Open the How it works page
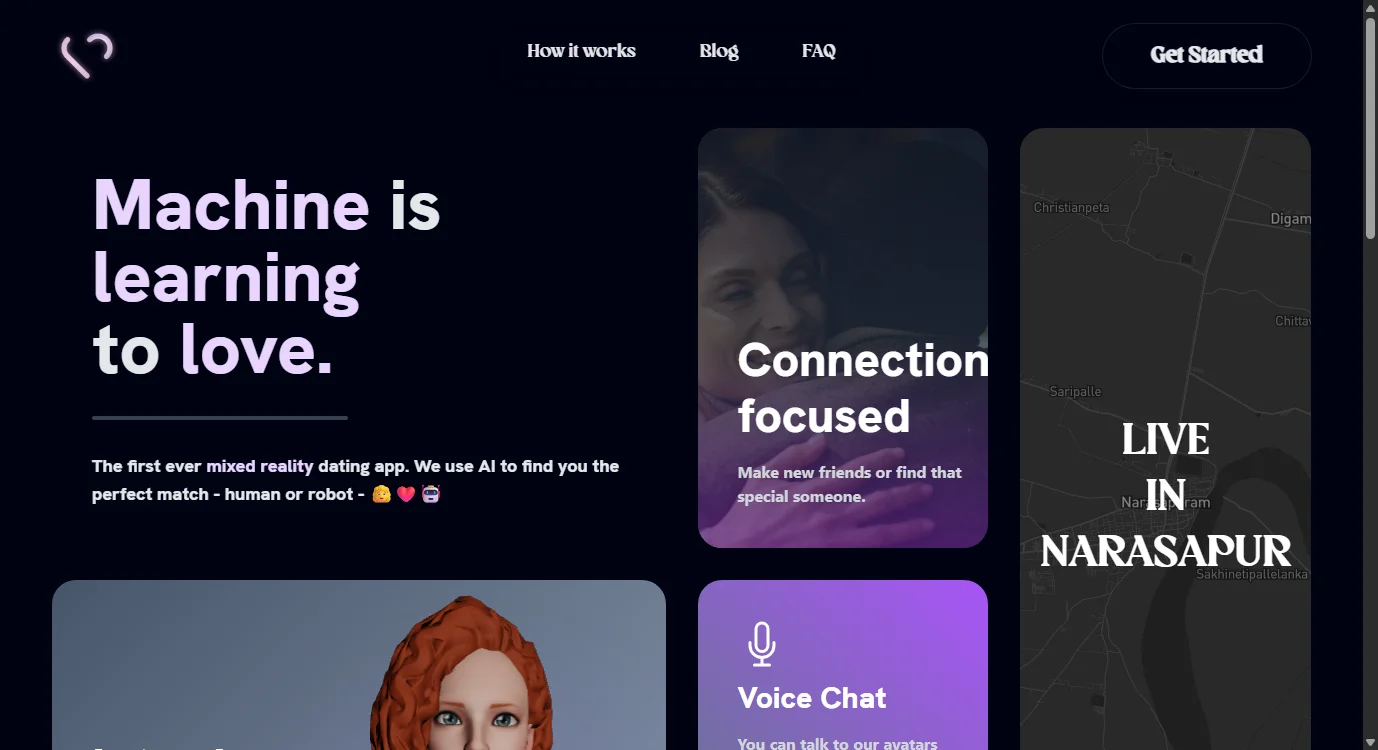This screenshot has height=750, width=1378. (581, 51)
